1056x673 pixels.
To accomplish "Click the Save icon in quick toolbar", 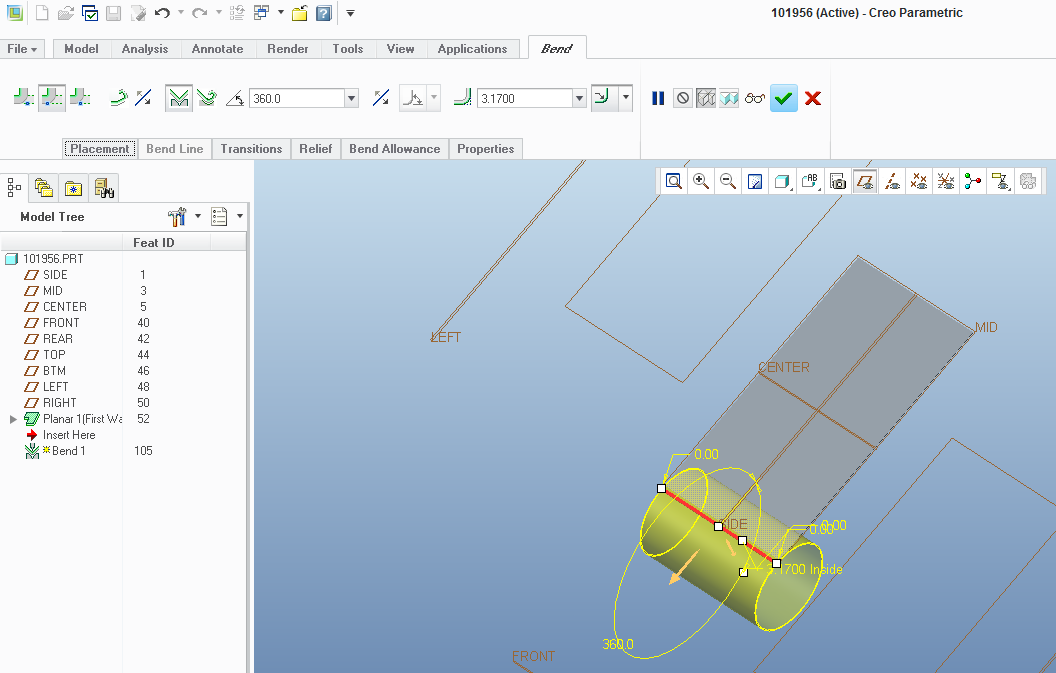I will pos(113,13).
